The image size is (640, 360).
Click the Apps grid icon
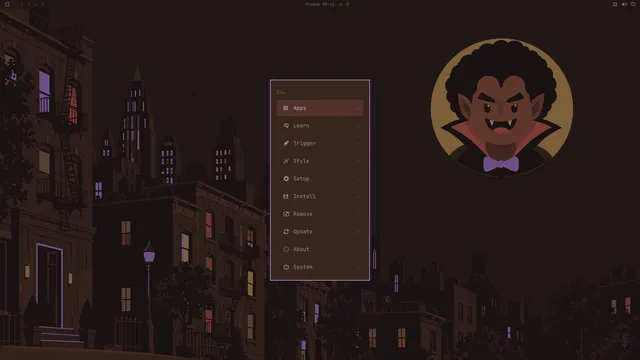tap(286, 108)
